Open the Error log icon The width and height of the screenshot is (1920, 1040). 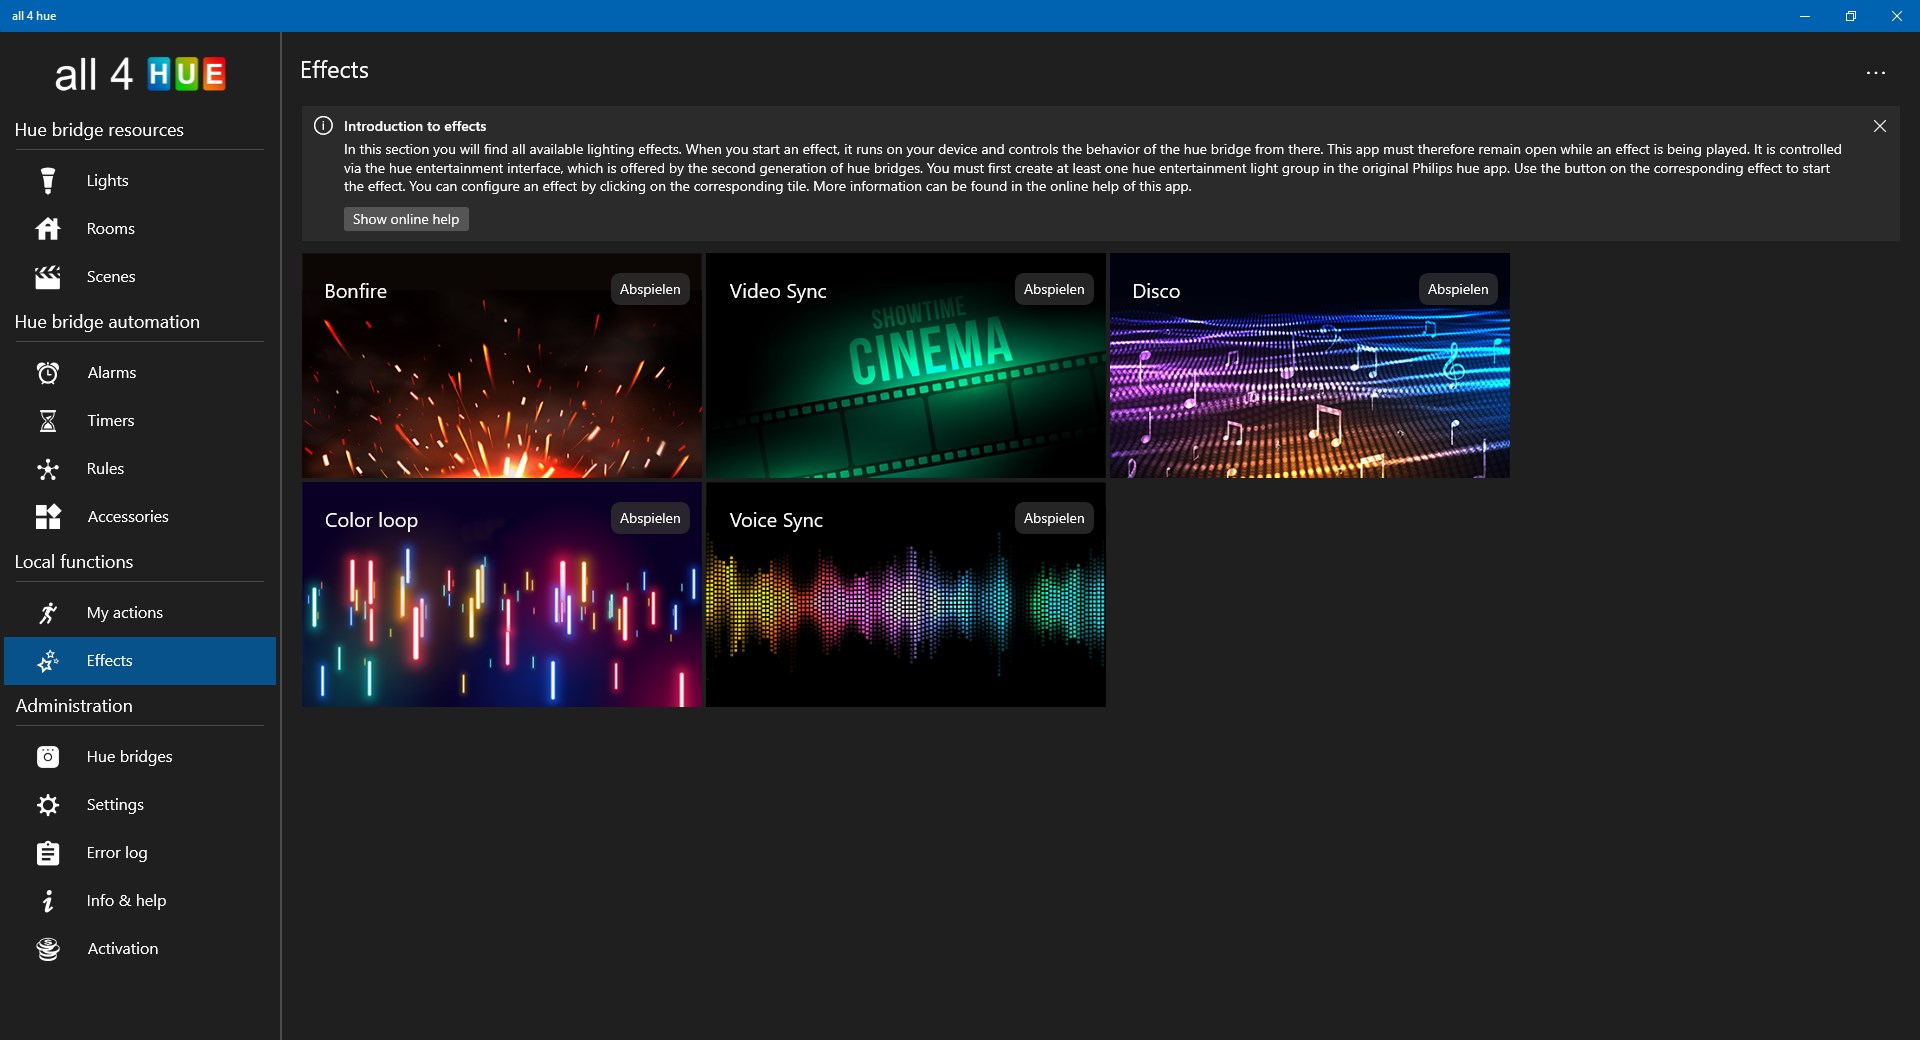tap(47, 852)
